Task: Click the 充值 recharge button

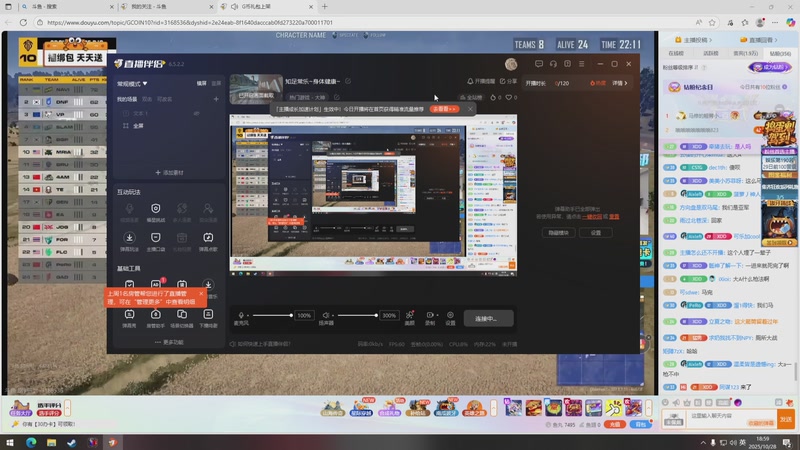Action: (x=615, y=424)
